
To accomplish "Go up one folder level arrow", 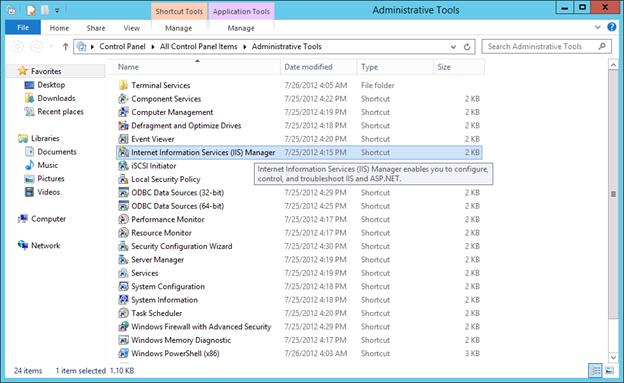I will coord(66,47).
